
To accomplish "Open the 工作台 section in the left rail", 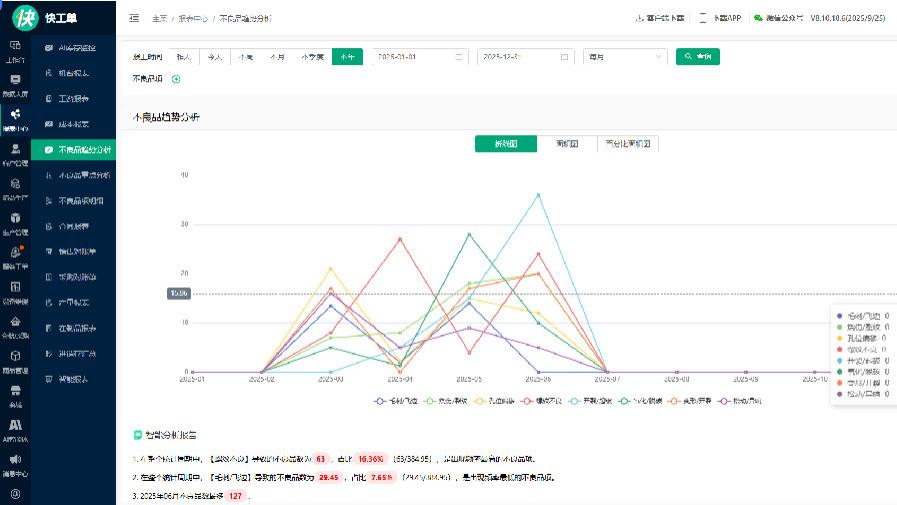I will pos(15,51).
